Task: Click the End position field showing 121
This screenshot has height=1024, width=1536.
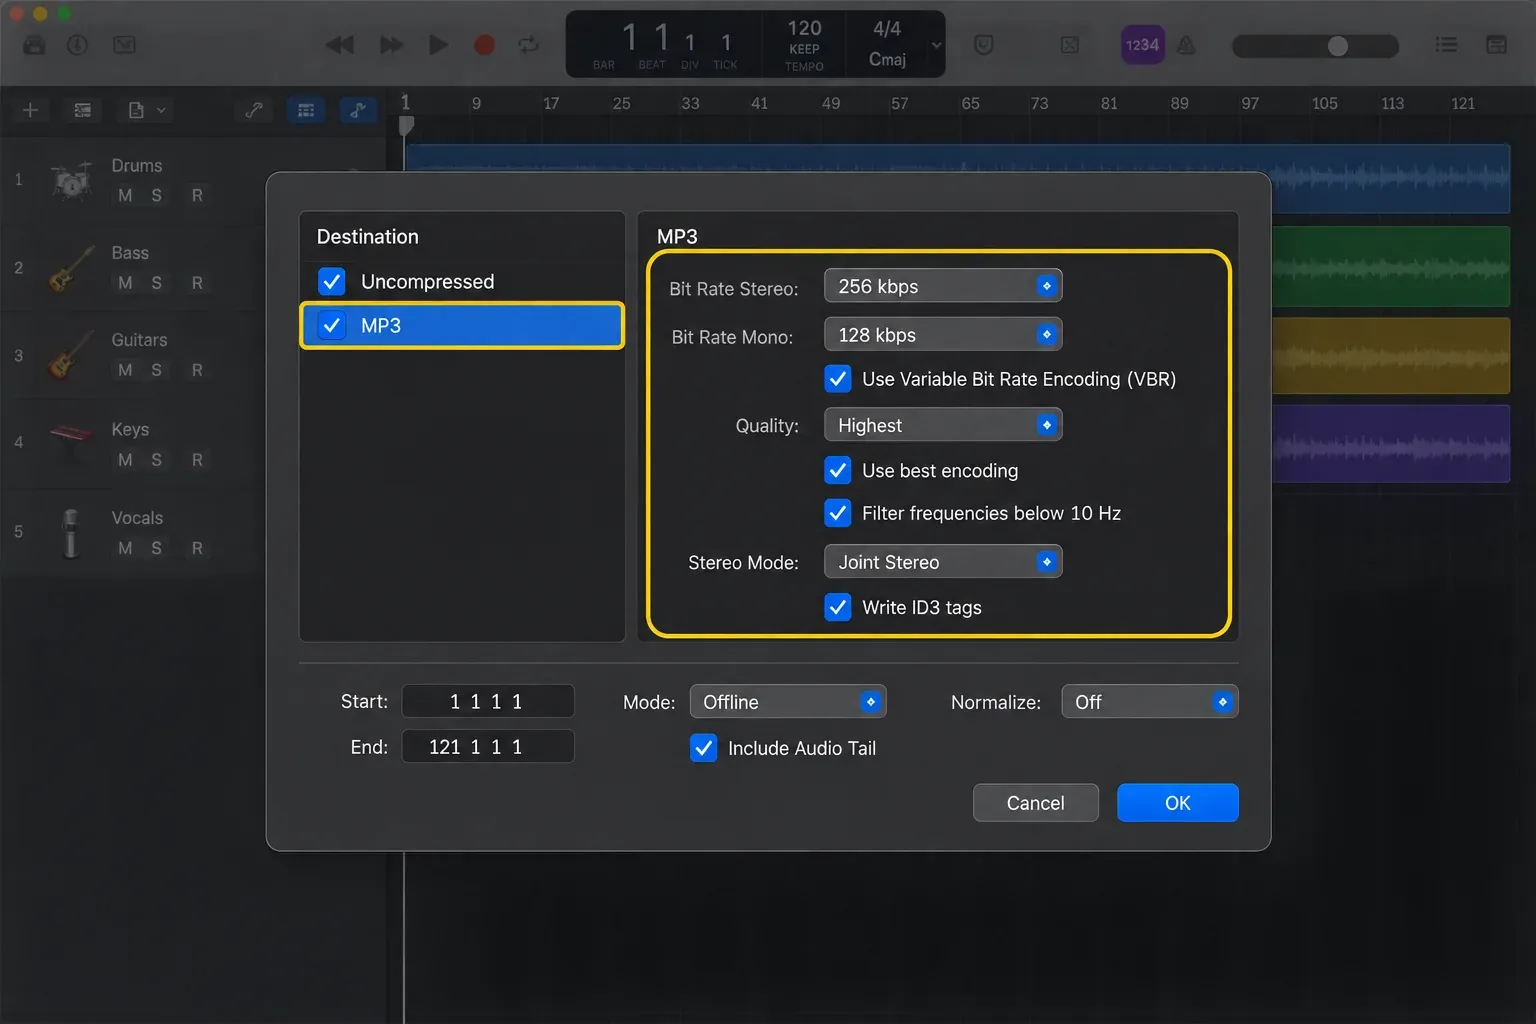Action: pos(488,746)
